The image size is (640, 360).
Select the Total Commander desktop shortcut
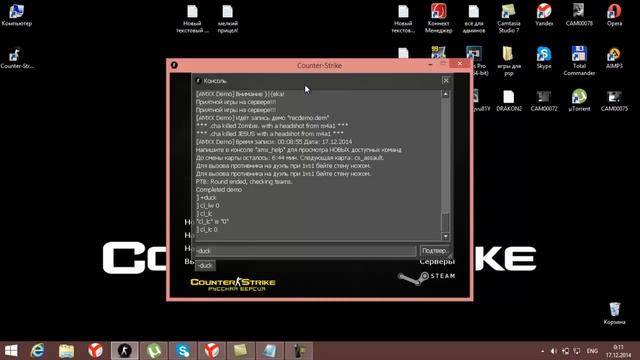coord(579,61)
